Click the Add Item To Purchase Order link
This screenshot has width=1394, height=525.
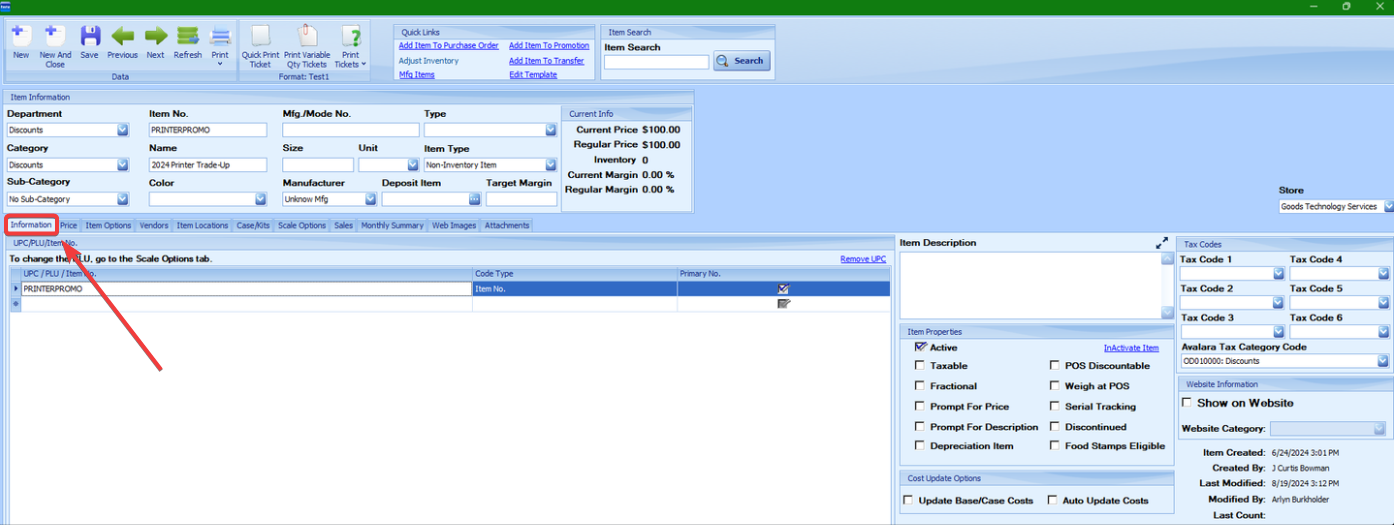coord(448,46)
